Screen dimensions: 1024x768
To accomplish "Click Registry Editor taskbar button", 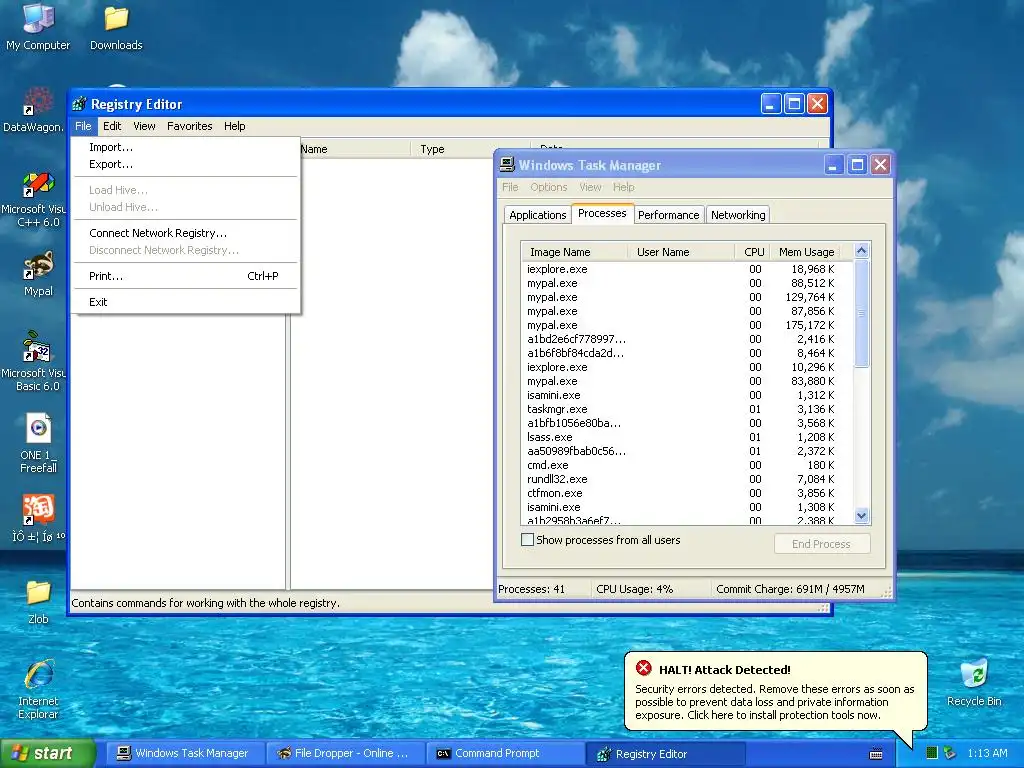I will click(x=665, y=753).
